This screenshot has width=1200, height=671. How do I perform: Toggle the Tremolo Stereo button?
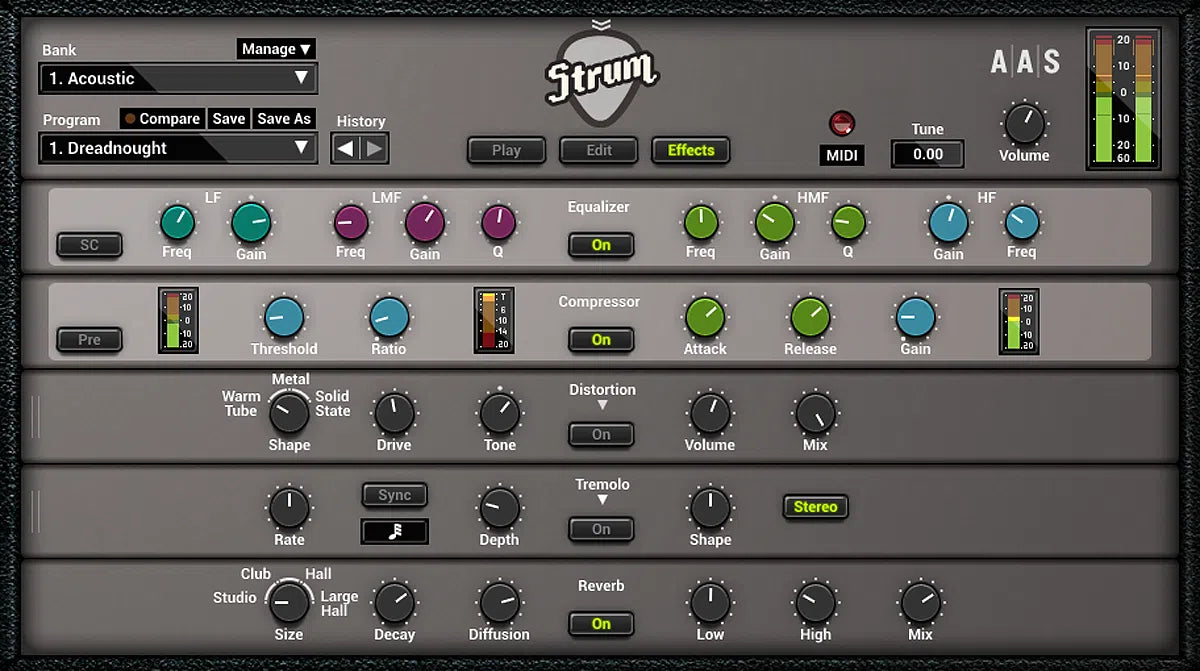coord(815,507)
